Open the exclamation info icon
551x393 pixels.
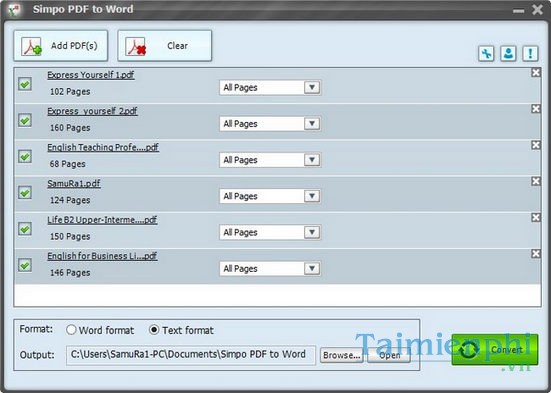tap(530, 54)
